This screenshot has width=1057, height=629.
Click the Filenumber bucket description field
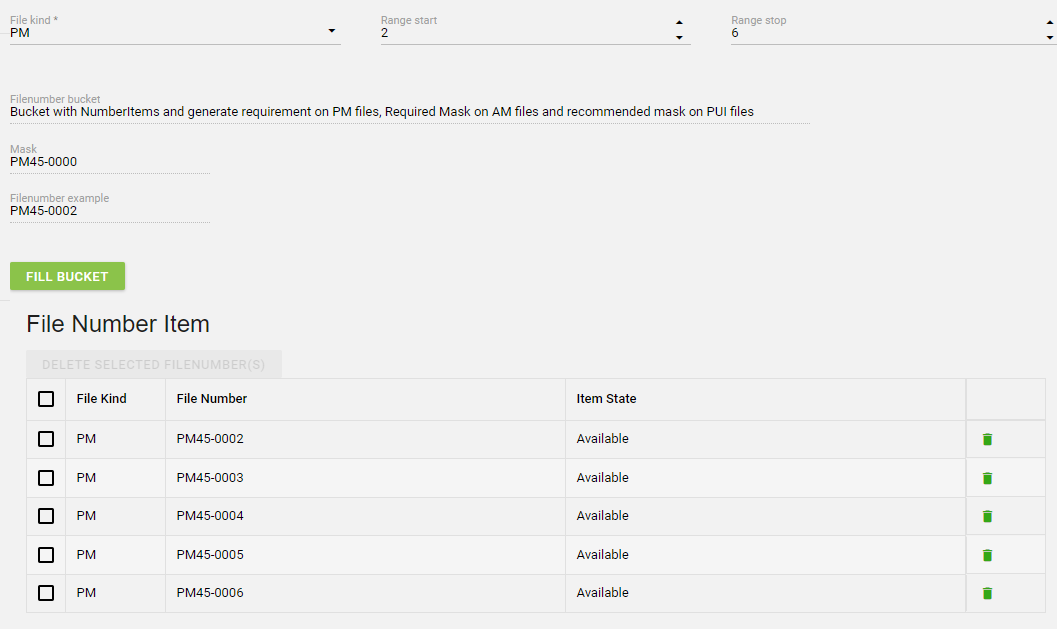pos(410,112)
